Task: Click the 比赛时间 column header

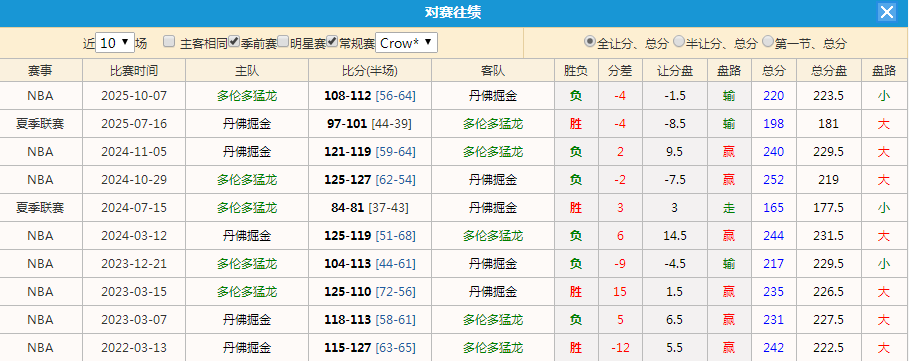Action: [134, 71]
